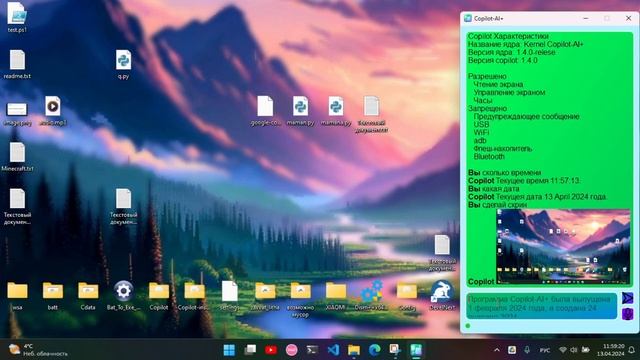Click the 'Флеш-накопитель' entry
Screen dimensions: 640x360
point(502,149)
